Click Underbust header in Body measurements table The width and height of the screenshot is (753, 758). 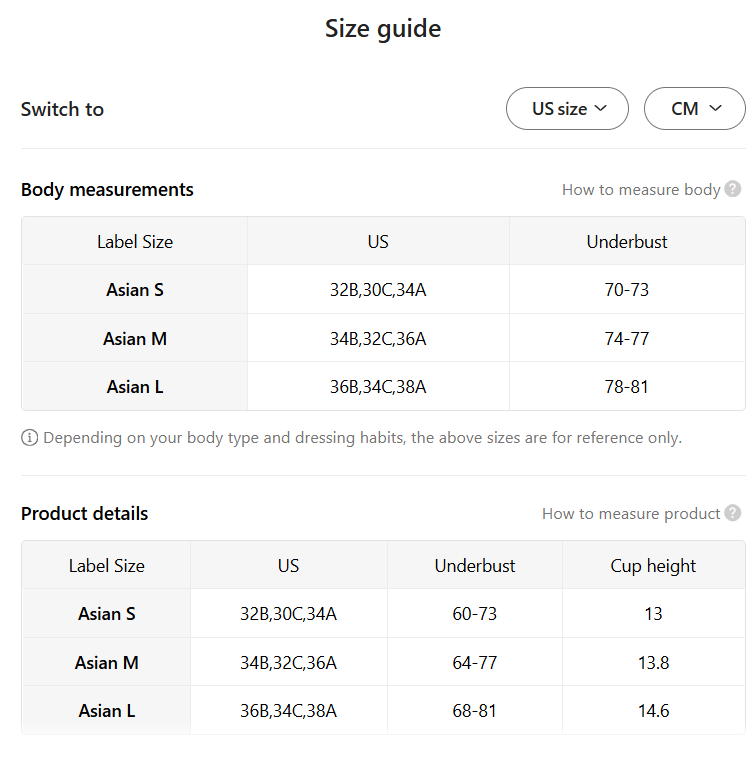click(x=627, y=241)
